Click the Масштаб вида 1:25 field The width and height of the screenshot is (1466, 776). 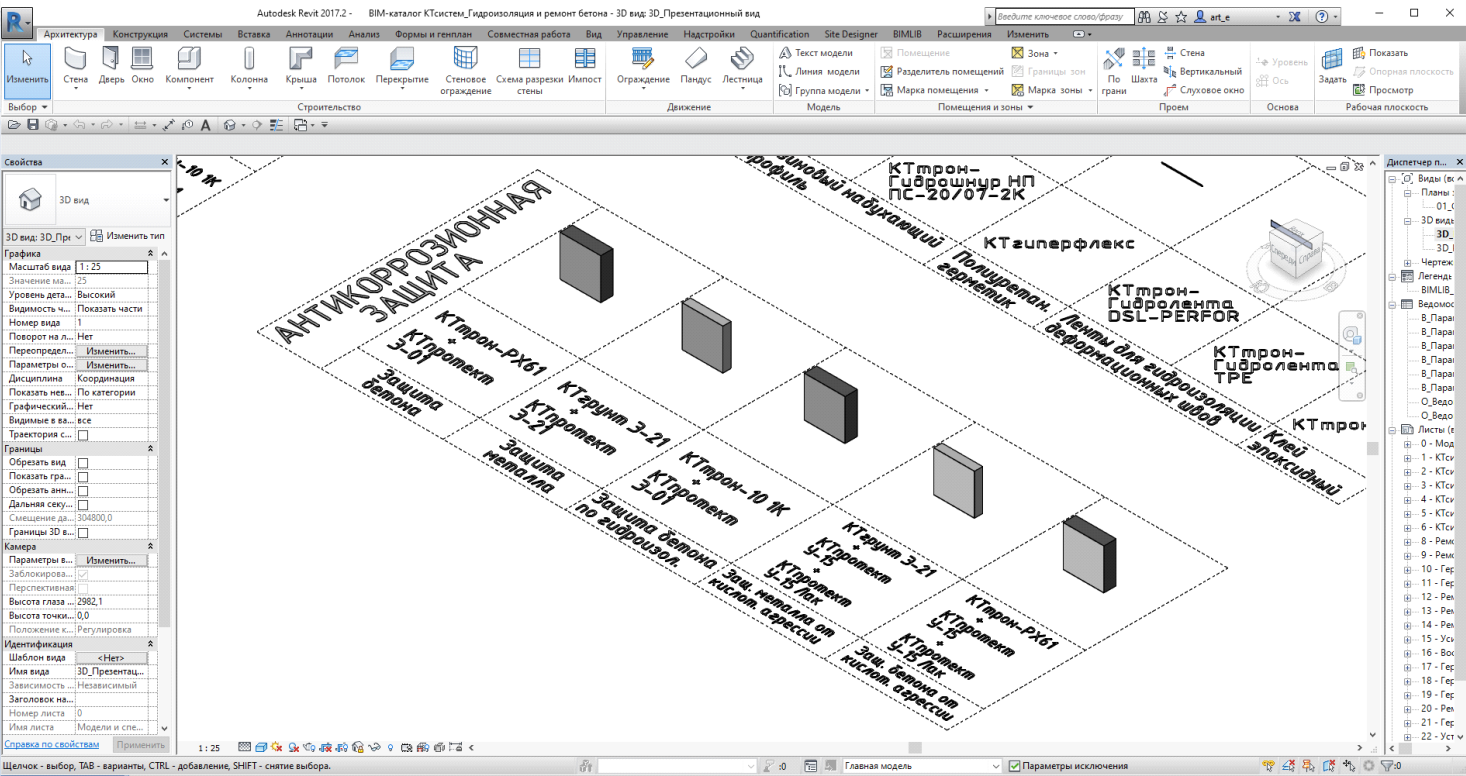(111, 267)
